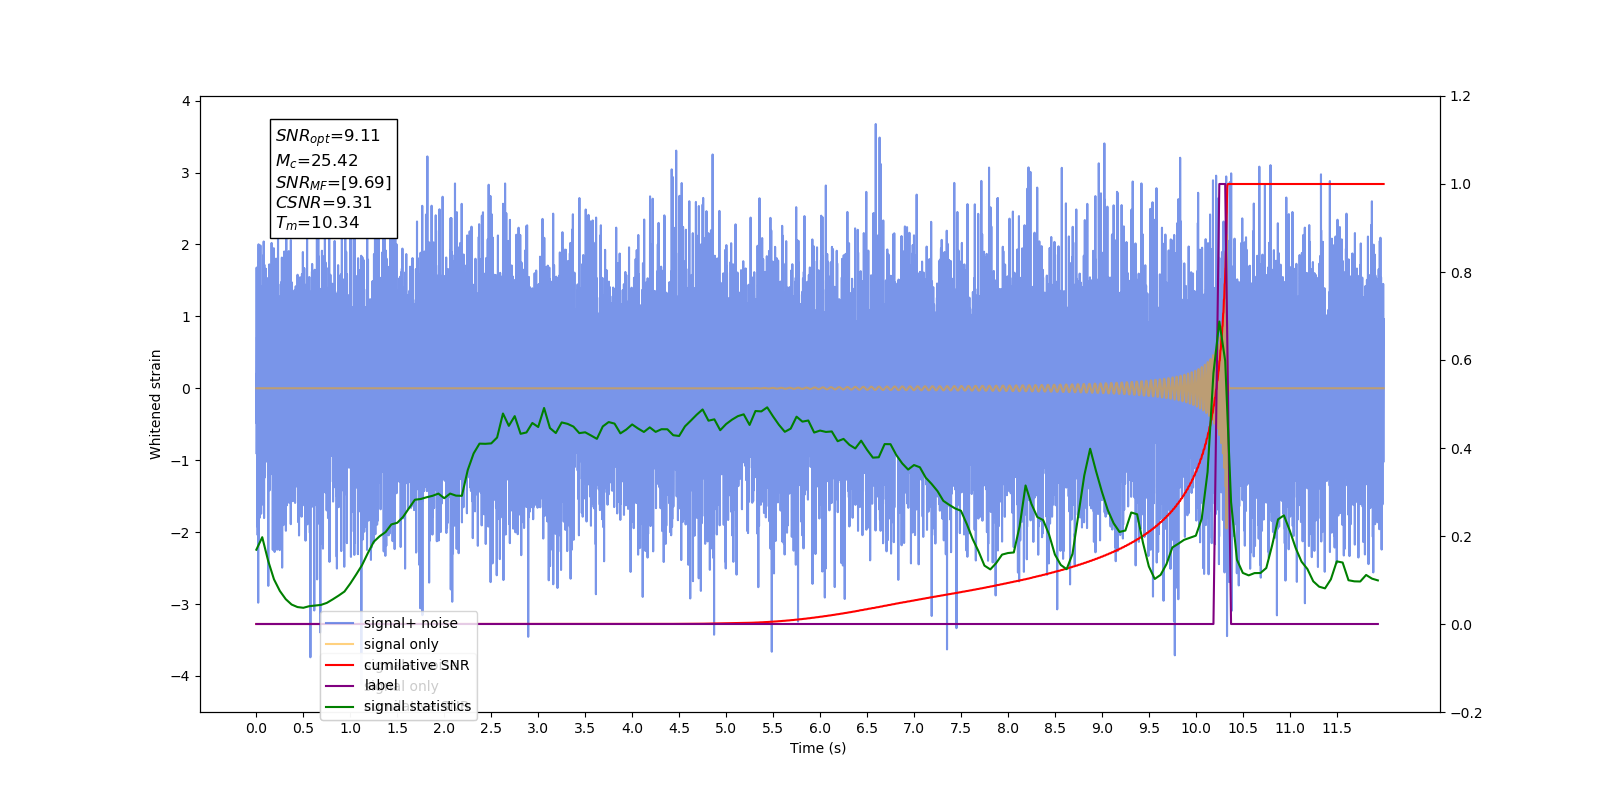The height and width of the screenshot is (800, 1600).
Task: Click the 10.5 tick on time axis
Action: [x=1243, y=728]
